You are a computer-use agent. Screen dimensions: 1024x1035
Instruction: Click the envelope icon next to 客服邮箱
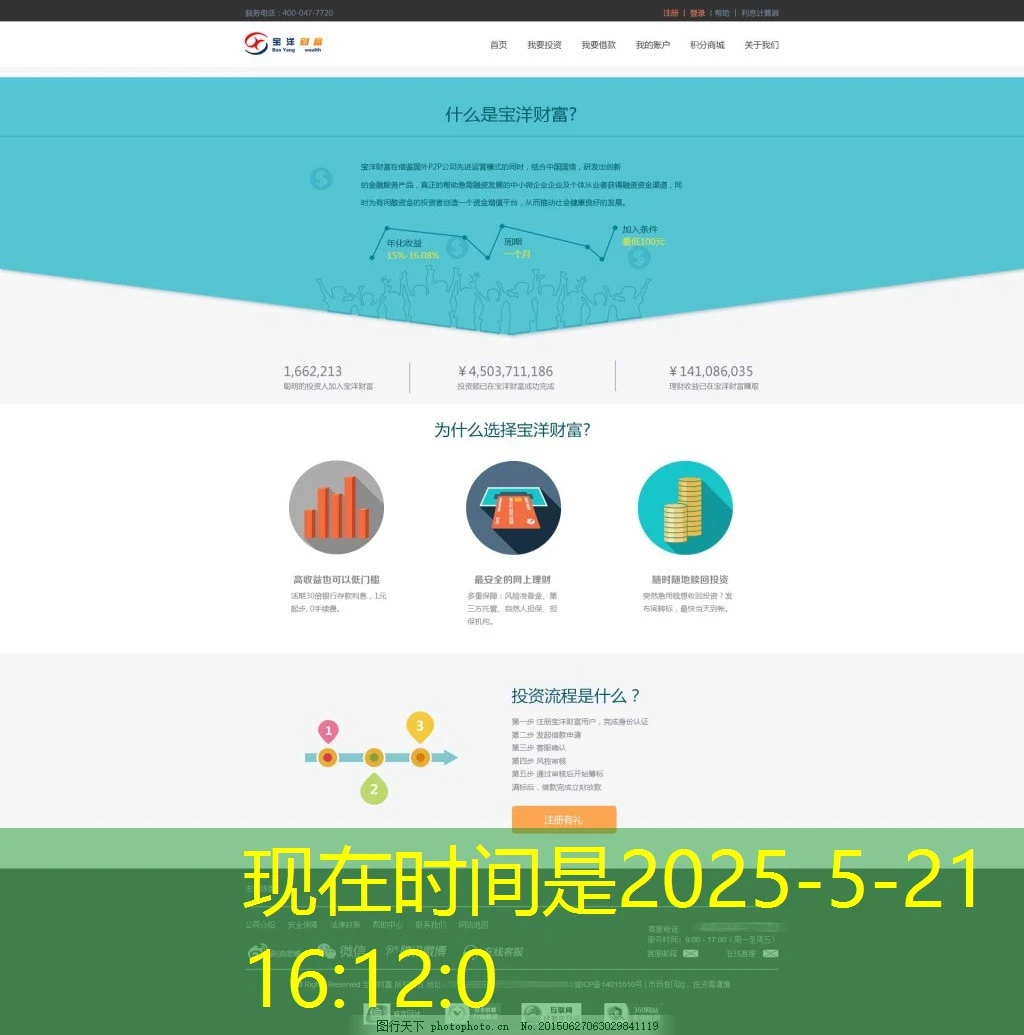tap(691, 953)
